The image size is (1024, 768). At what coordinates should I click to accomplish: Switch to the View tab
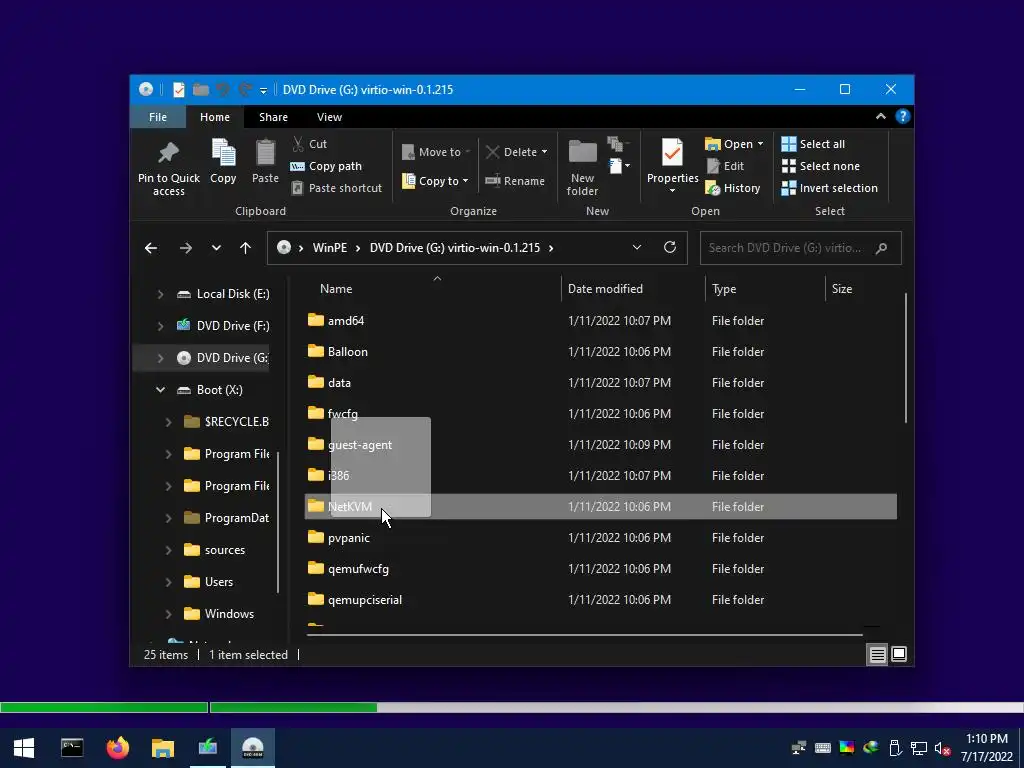coord(329,117)
